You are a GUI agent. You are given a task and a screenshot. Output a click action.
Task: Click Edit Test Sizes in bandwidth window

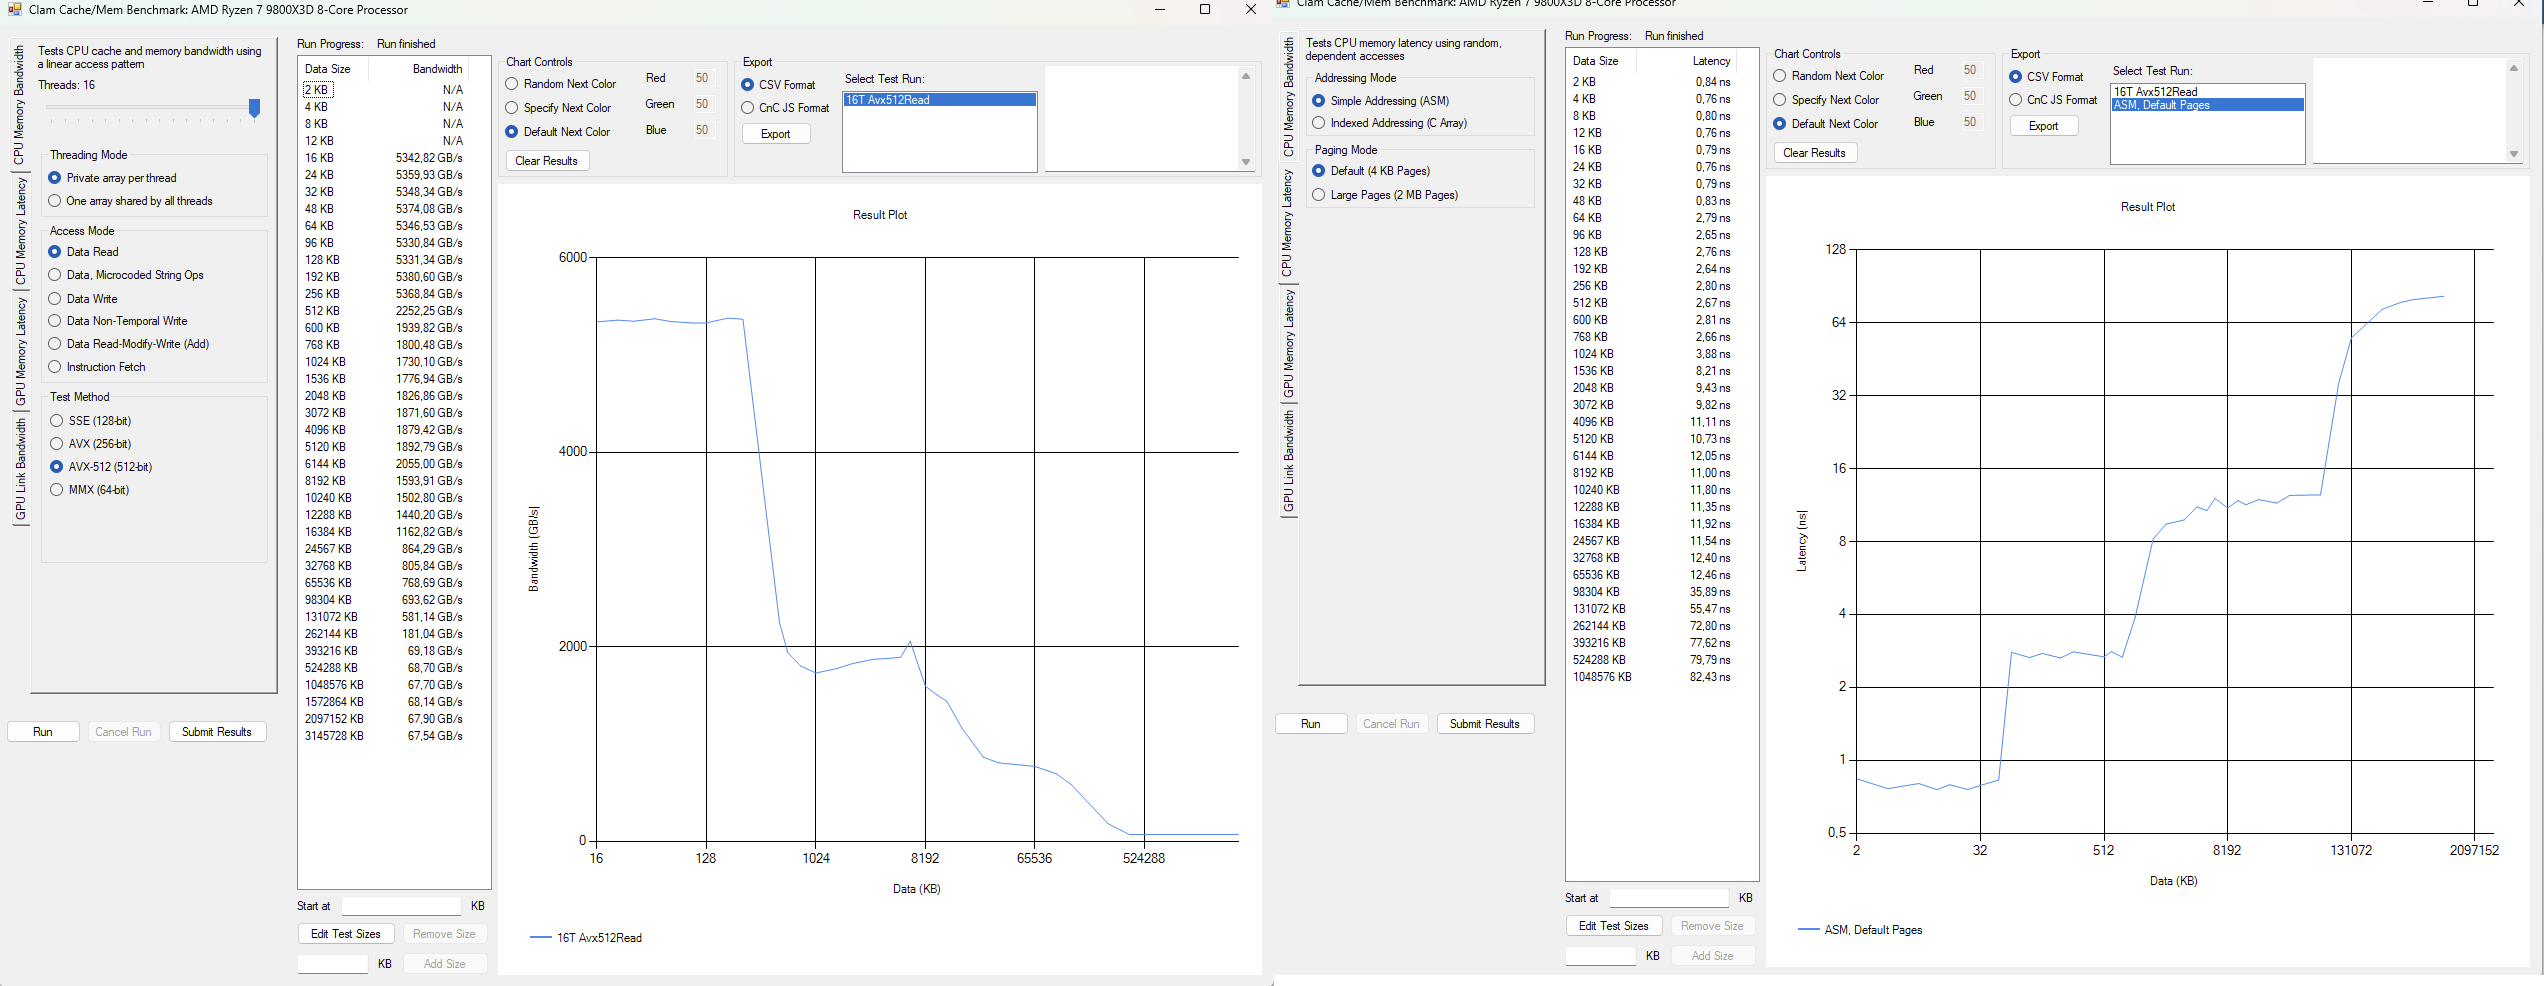tap(346, 934)
